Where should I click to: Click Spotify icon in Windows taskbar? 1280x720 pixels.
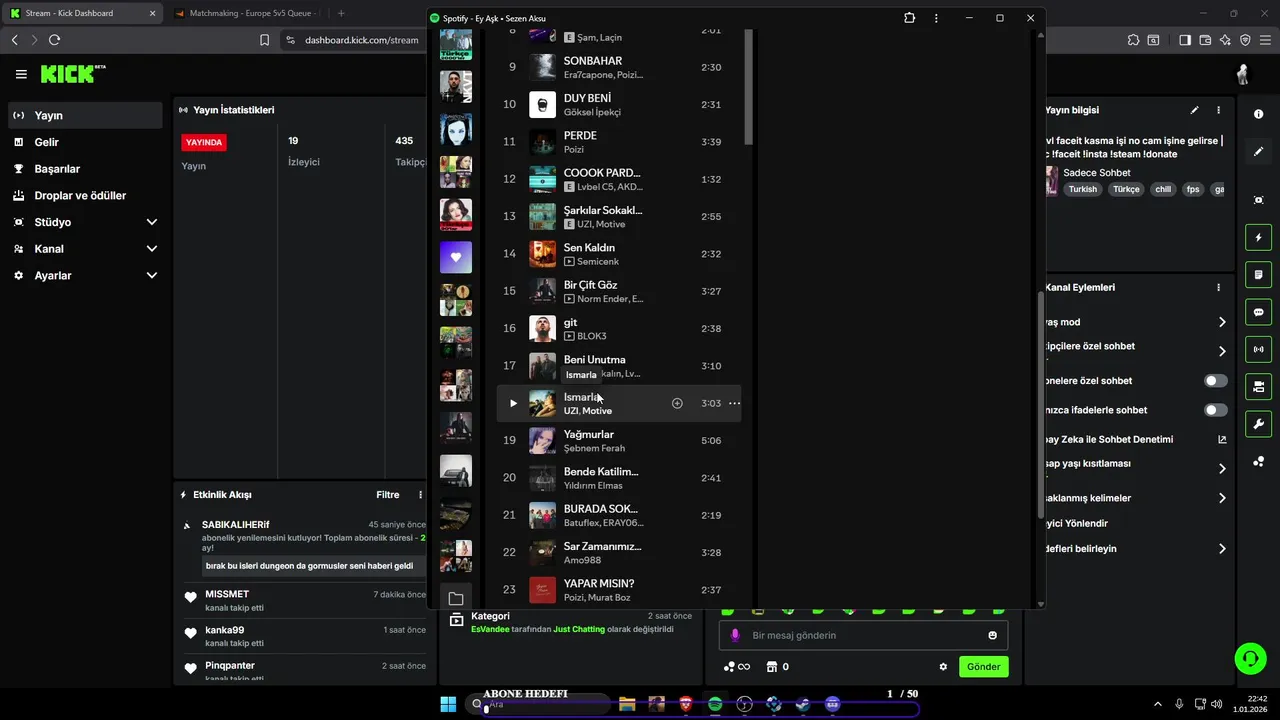click(x=715, y=704)
